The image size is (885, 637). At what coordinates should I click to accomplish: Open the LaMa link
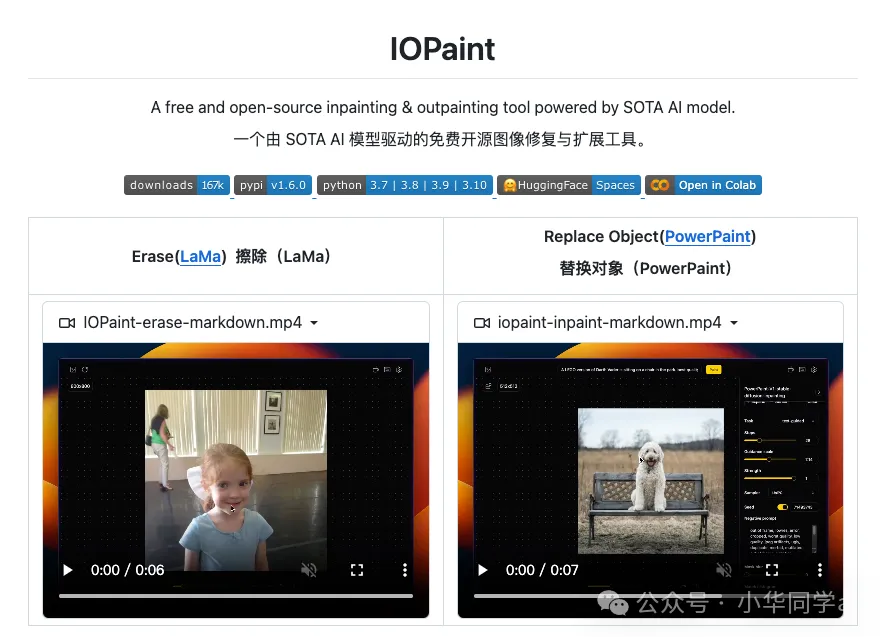[x=200, y=256]
